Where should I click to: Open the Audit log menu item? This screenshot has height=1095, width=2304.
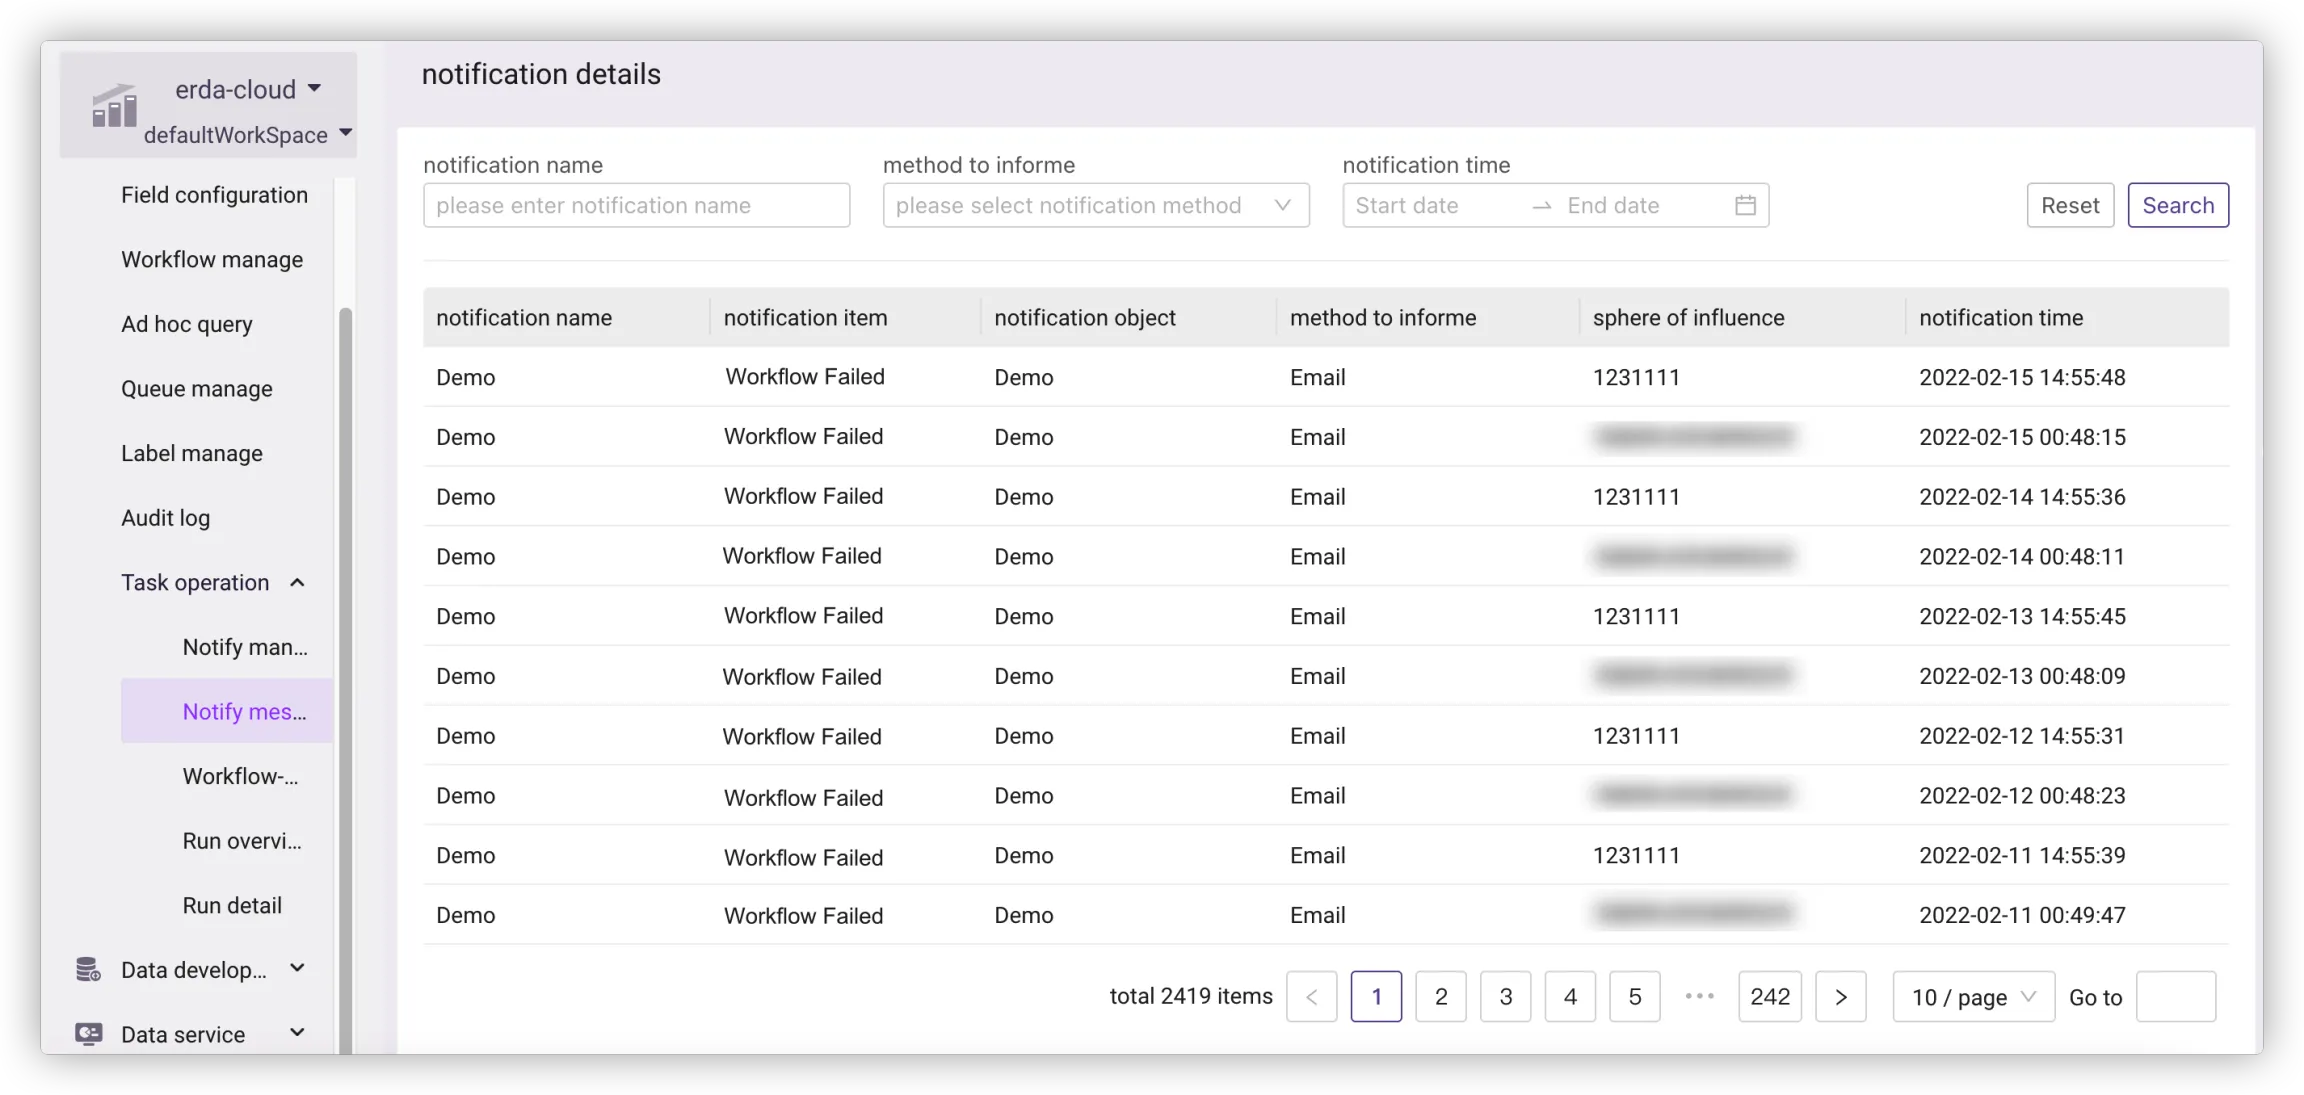point(166,518)
